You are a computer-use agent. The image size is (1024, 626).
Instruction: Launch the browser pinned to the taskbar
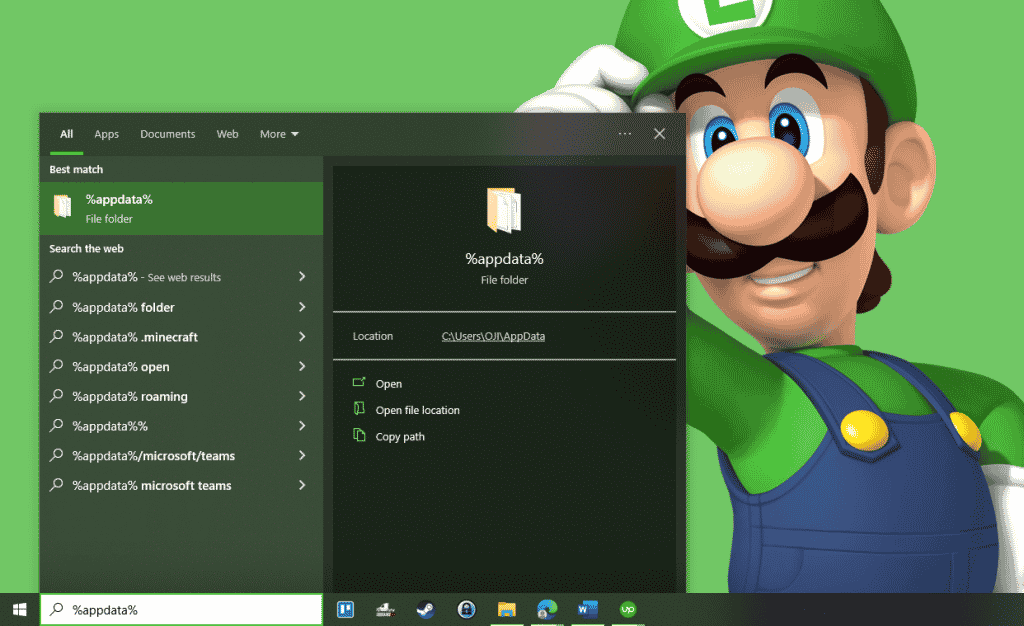tap(547, 609)
